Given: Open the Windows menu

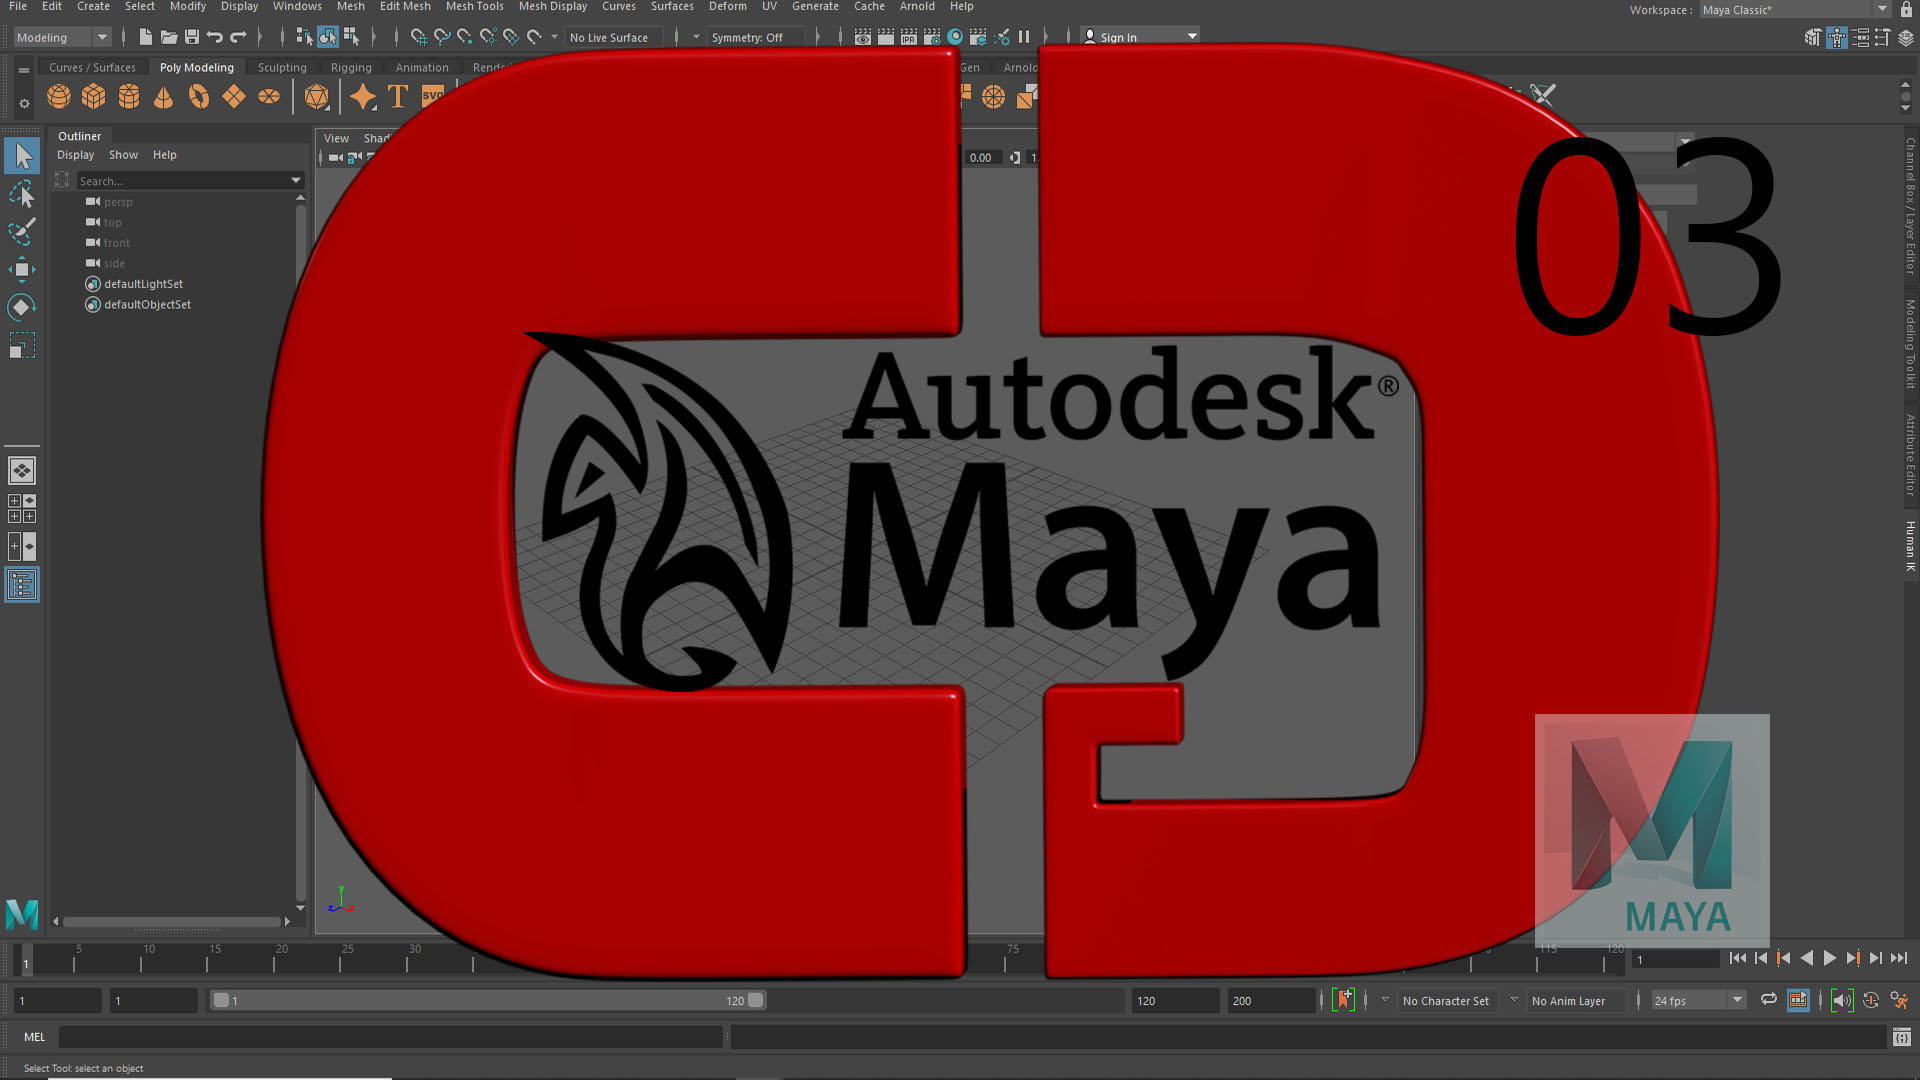Looking at the screenshot, I should 297,7.
